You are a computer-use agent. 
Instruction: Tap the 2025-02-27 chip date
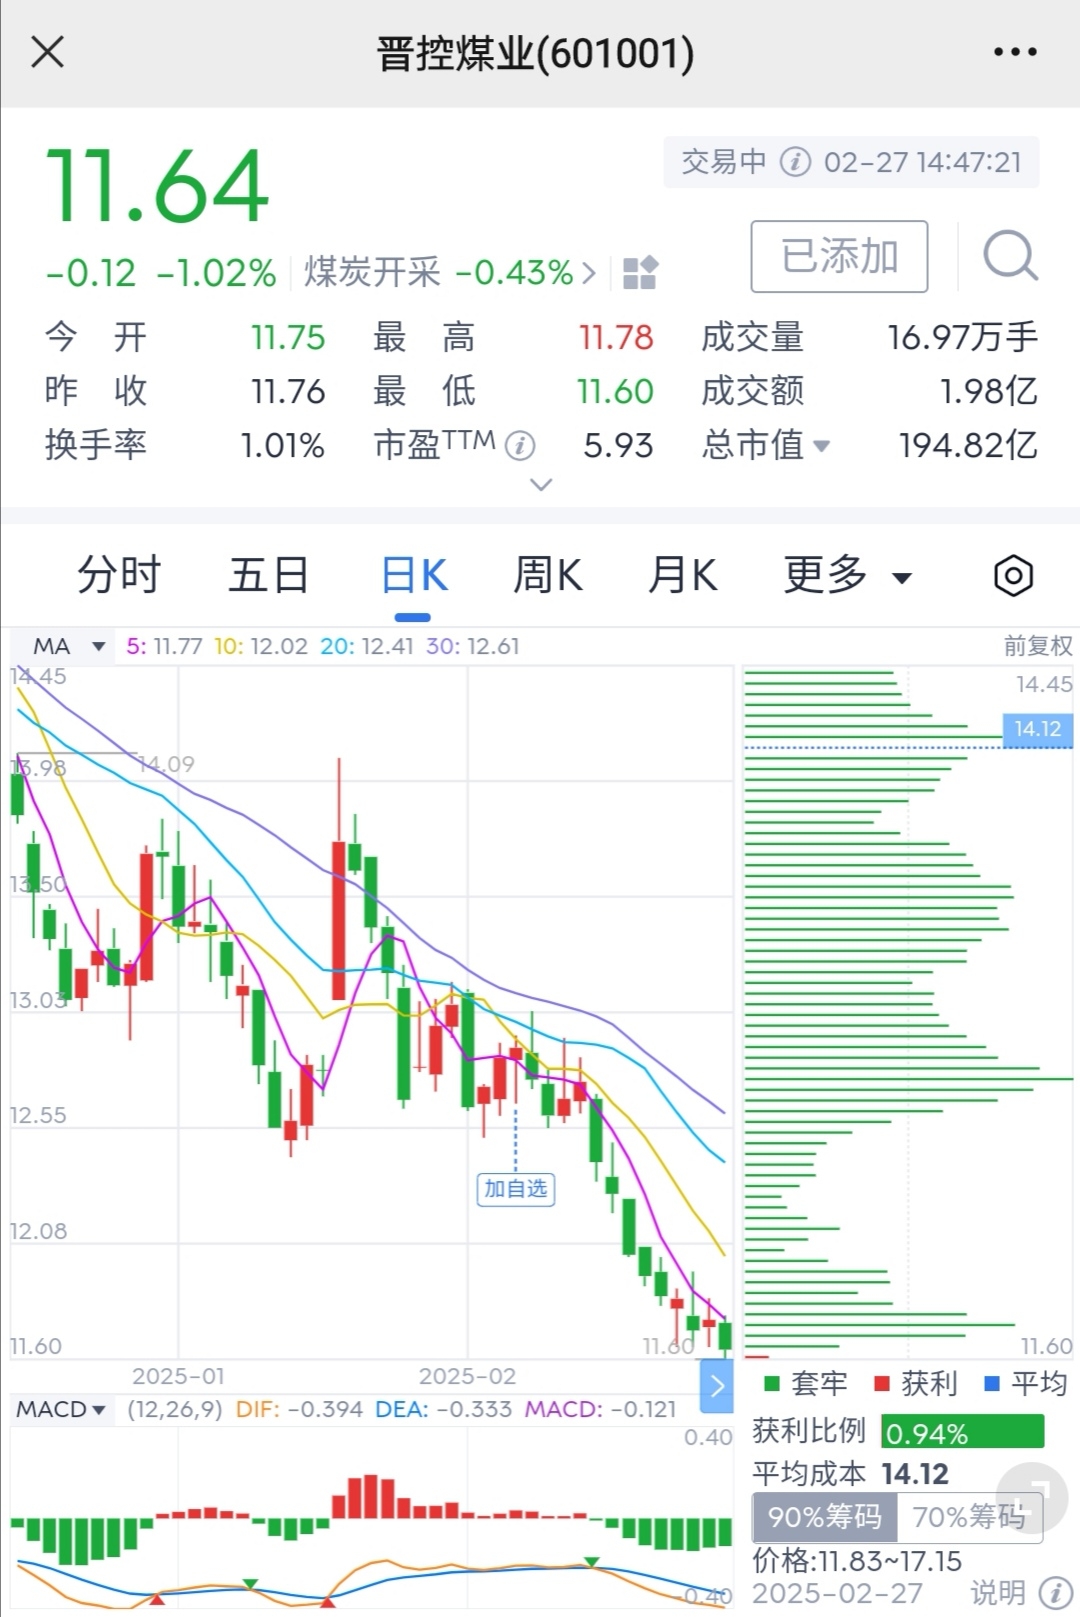pyautogui.click(x=837, y=1593)
